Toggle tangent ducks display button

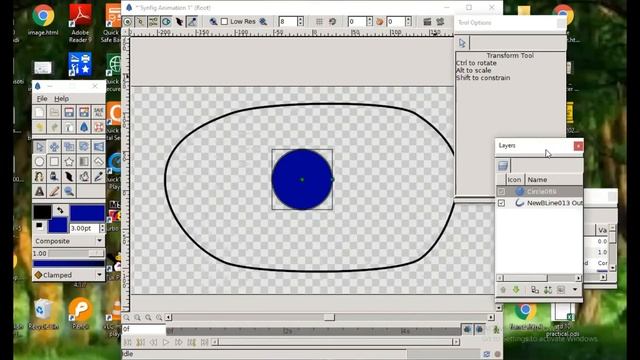click(153, 22)
